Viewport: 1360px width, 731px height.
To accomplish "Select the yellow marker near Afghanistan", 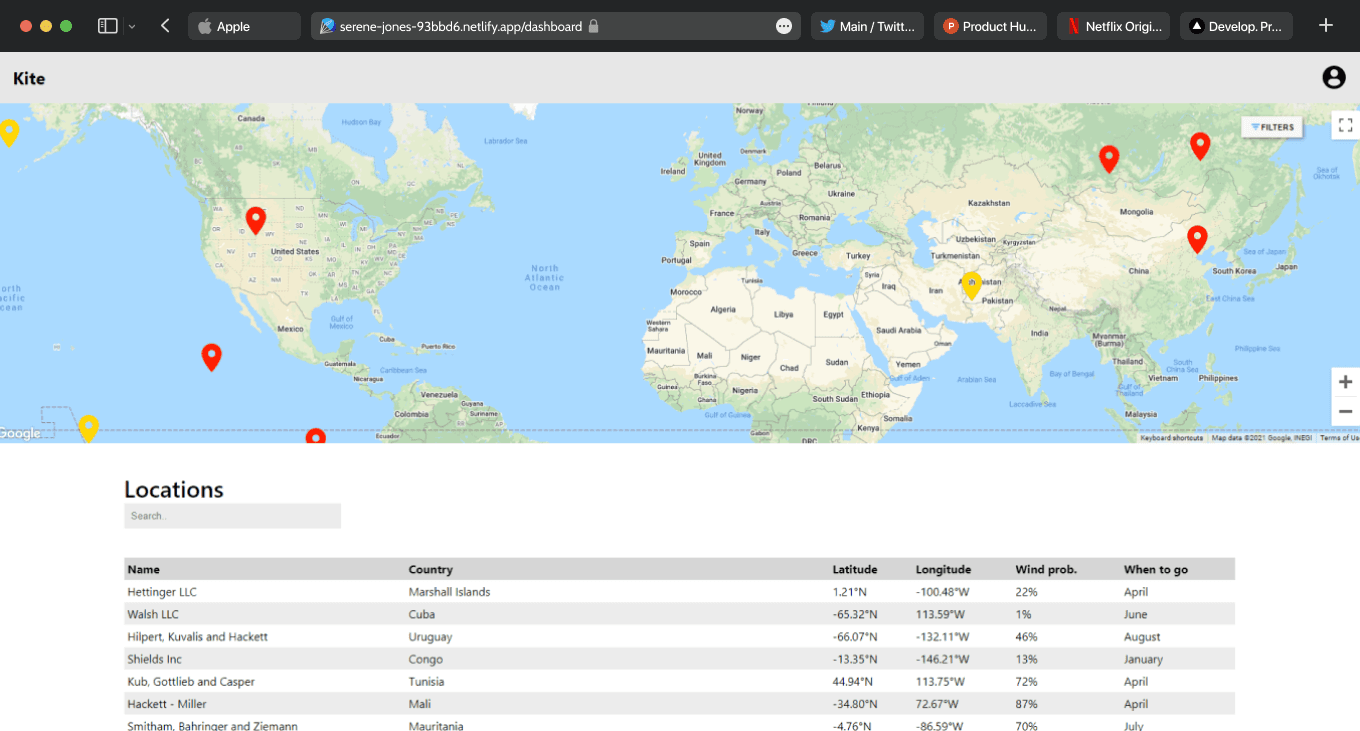I will (971, 284).
